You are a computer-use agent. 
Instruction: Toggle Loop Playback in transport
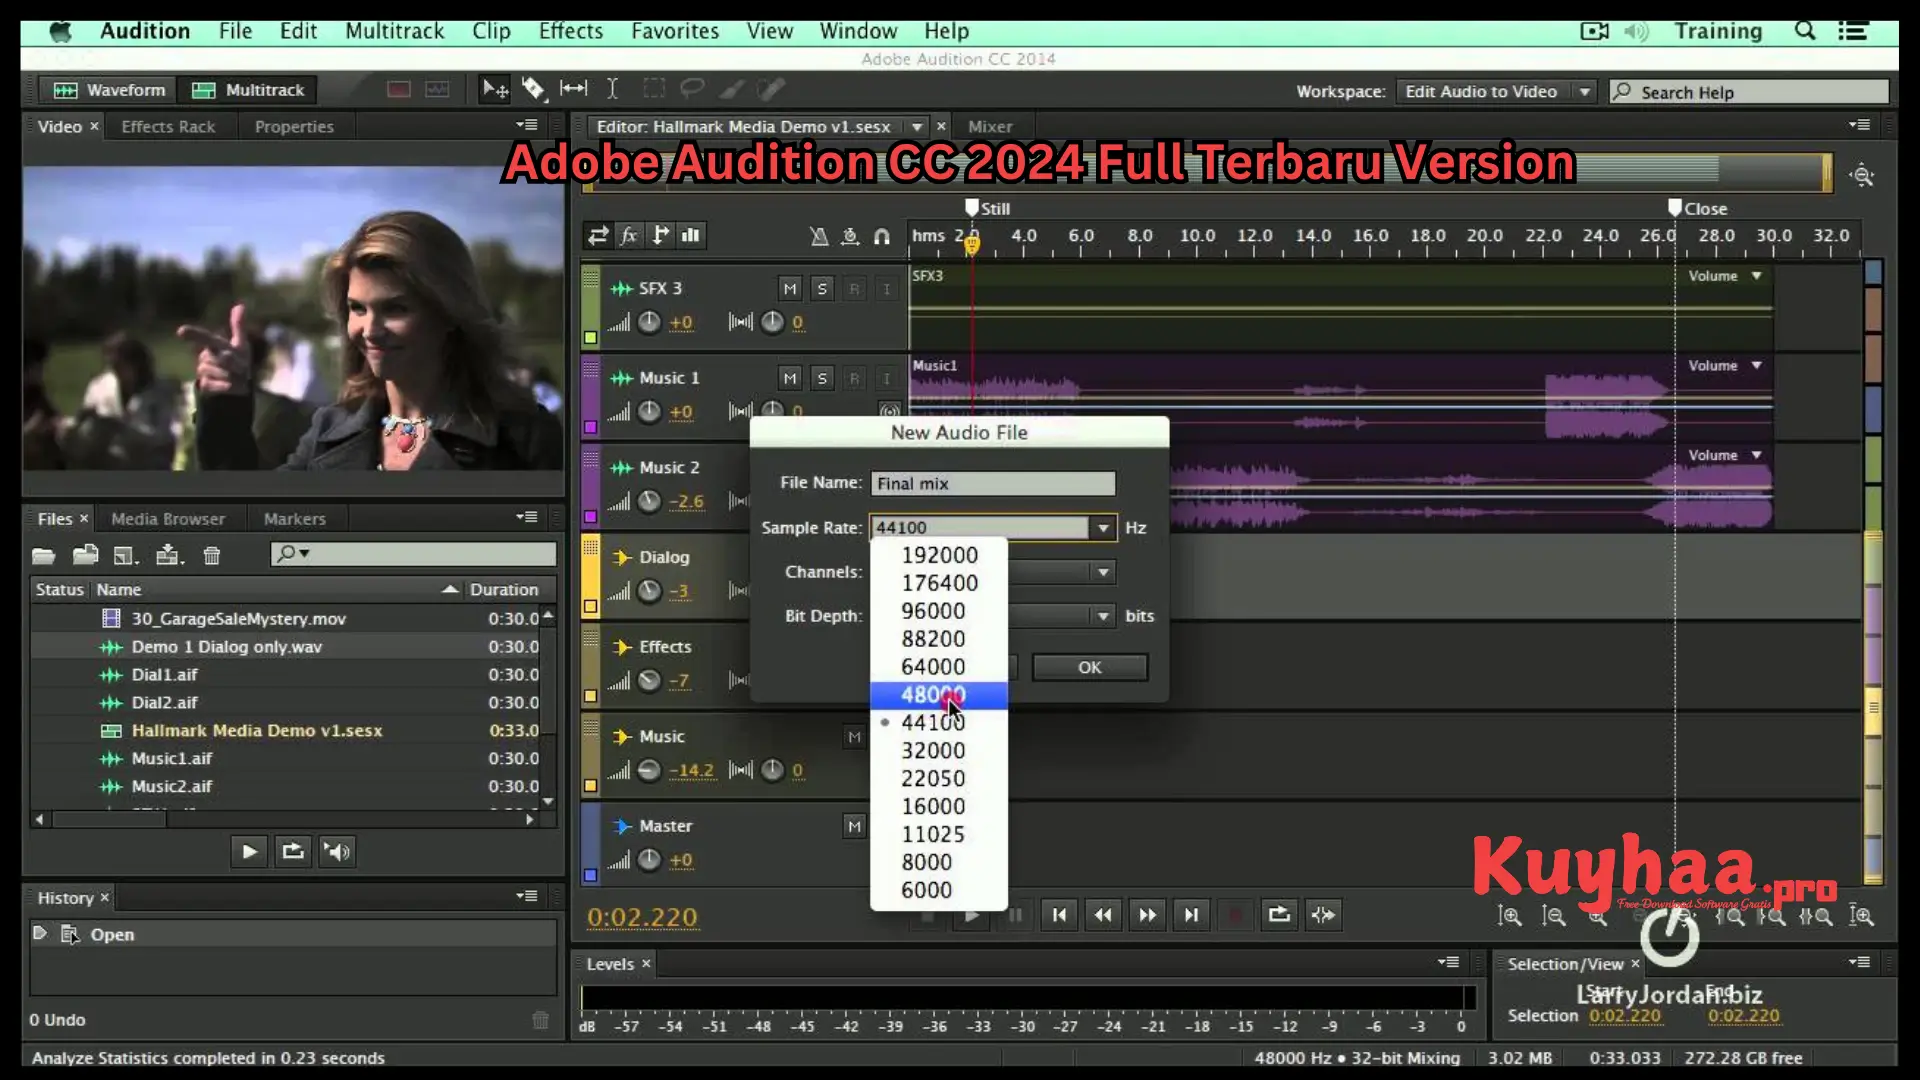(1279, 915)
